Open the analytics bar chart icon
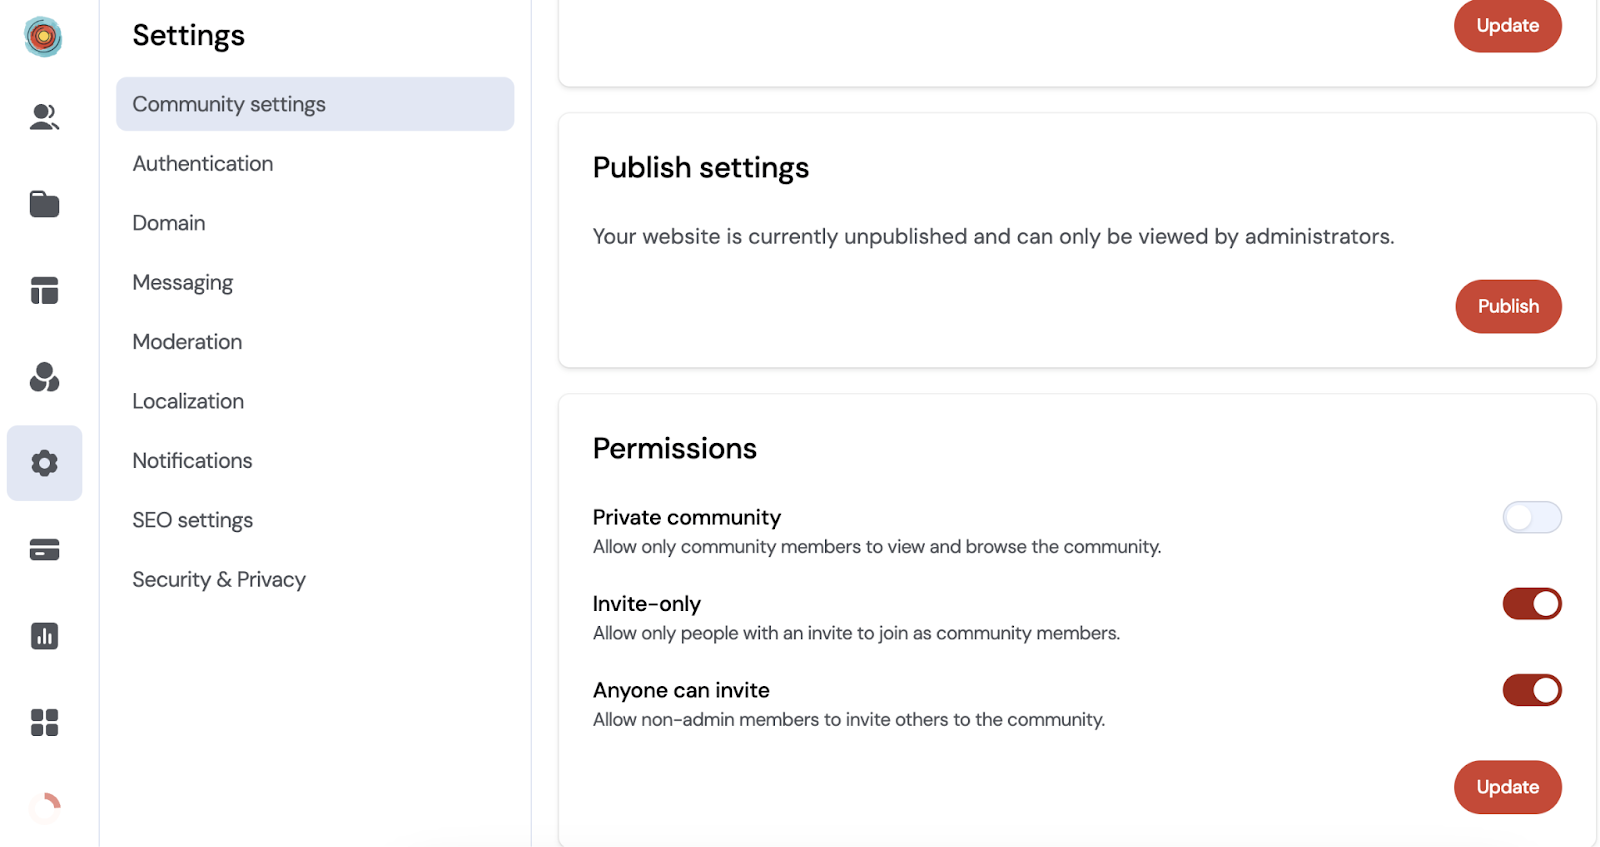This screenshot has height=847, width=1600. click(x=44, y=636)
